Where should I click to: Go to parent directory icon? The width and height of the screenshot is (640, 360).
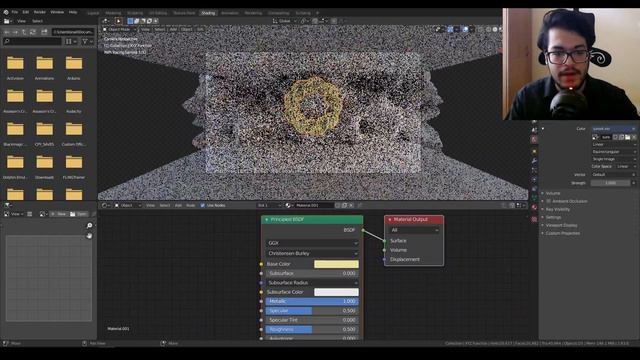click(24, 32)
